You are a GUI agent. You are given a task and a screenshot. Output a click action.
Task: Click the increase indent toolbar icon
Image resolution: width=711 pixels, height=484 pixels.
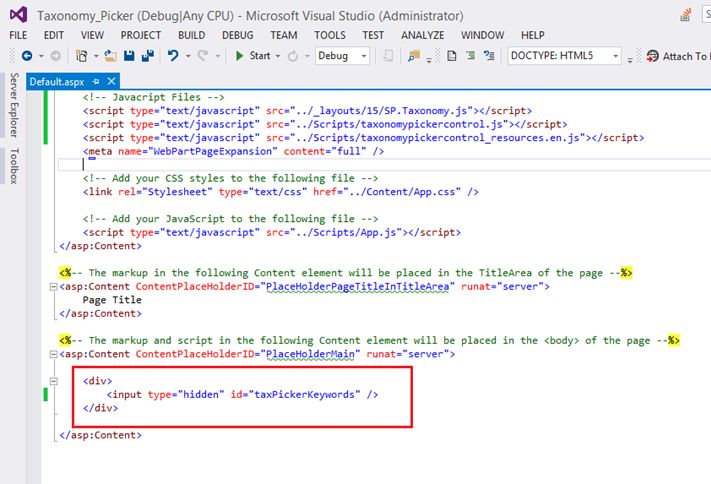(471, 56)
